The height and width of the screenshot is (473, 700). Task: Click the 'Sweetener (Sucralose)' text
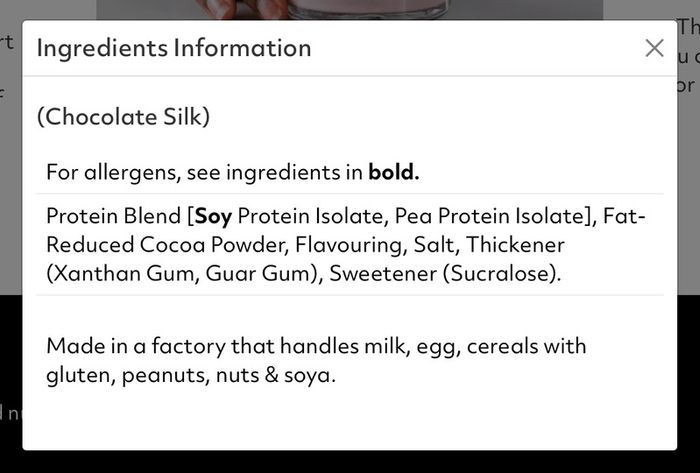point(445,273)
